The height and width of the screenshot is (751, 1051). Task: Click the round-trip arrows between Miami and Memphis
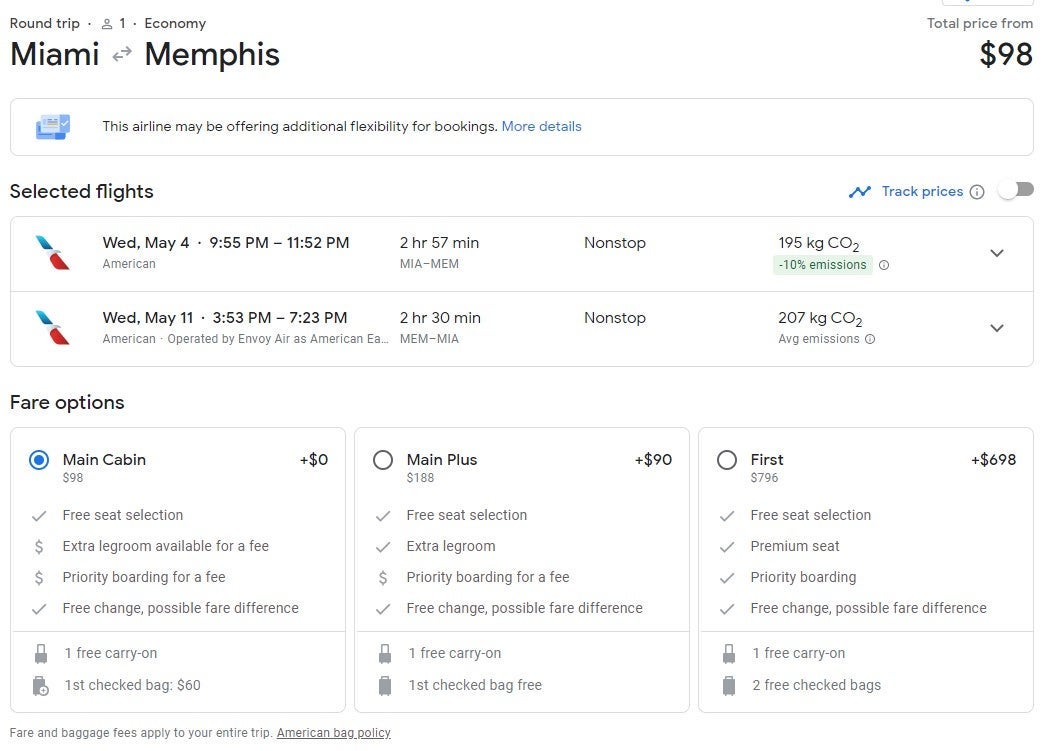122,55
